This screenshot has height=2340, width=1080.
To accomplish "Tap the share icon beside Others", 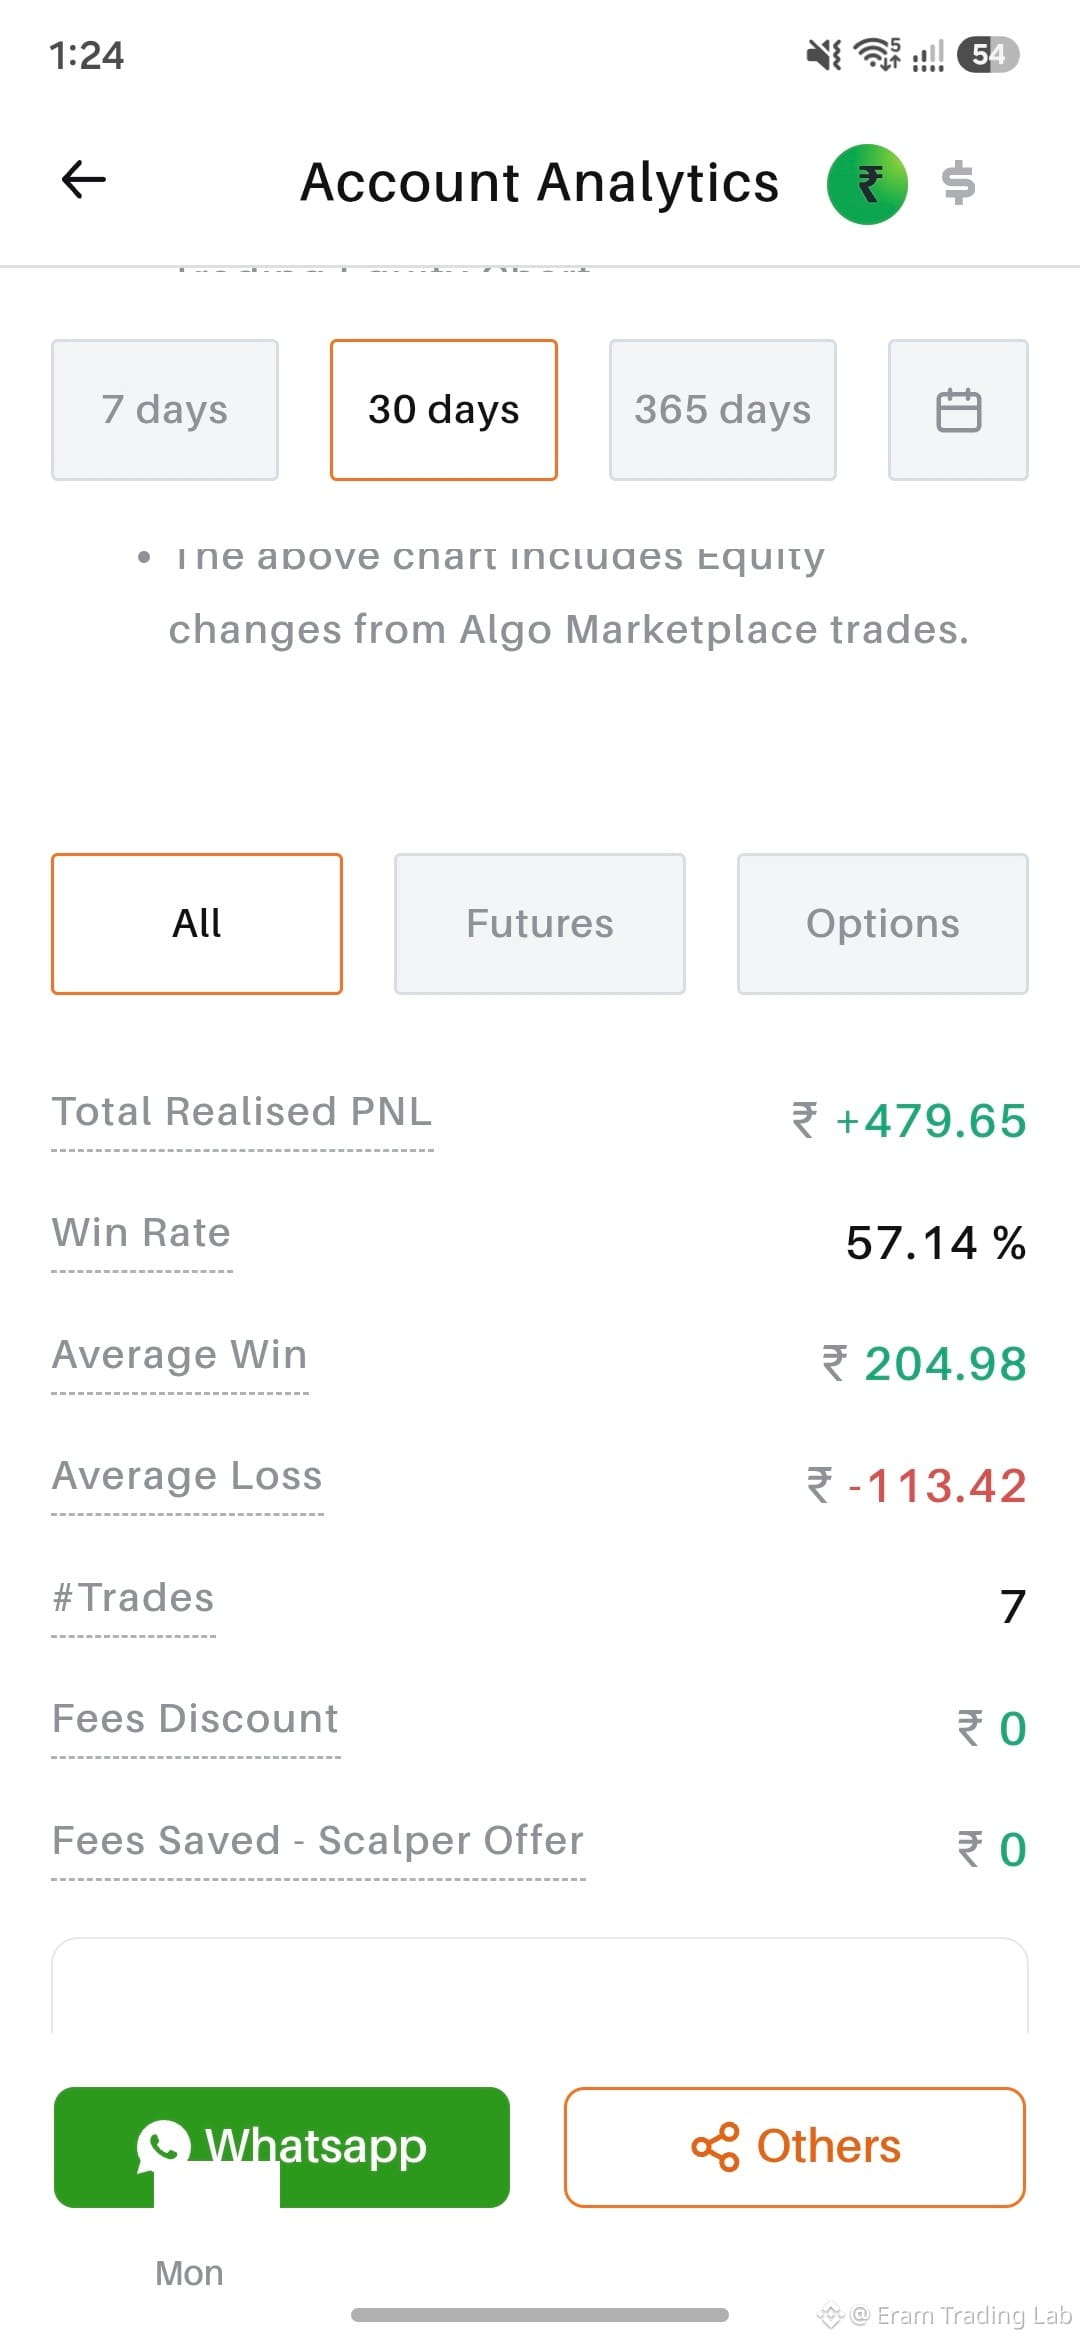I will [715, 2147].
